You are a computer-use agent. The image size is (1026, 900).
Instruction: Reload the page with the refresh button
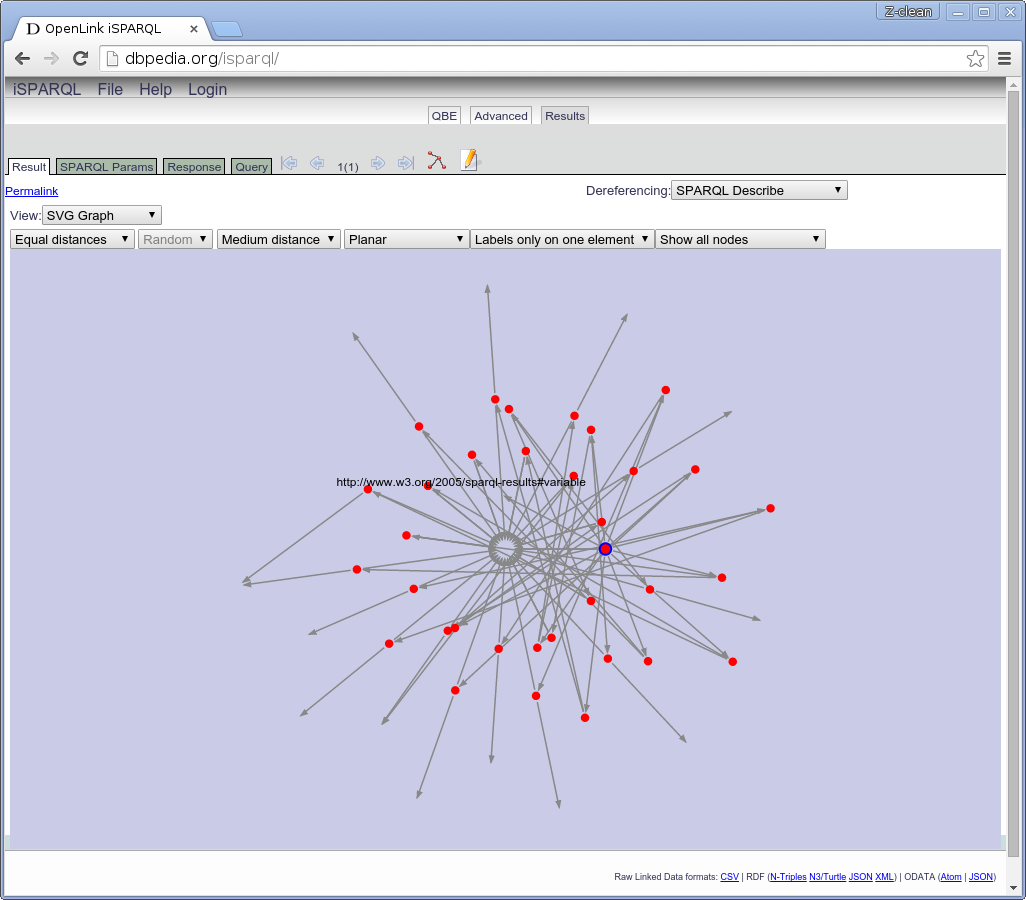coord(80,58)
